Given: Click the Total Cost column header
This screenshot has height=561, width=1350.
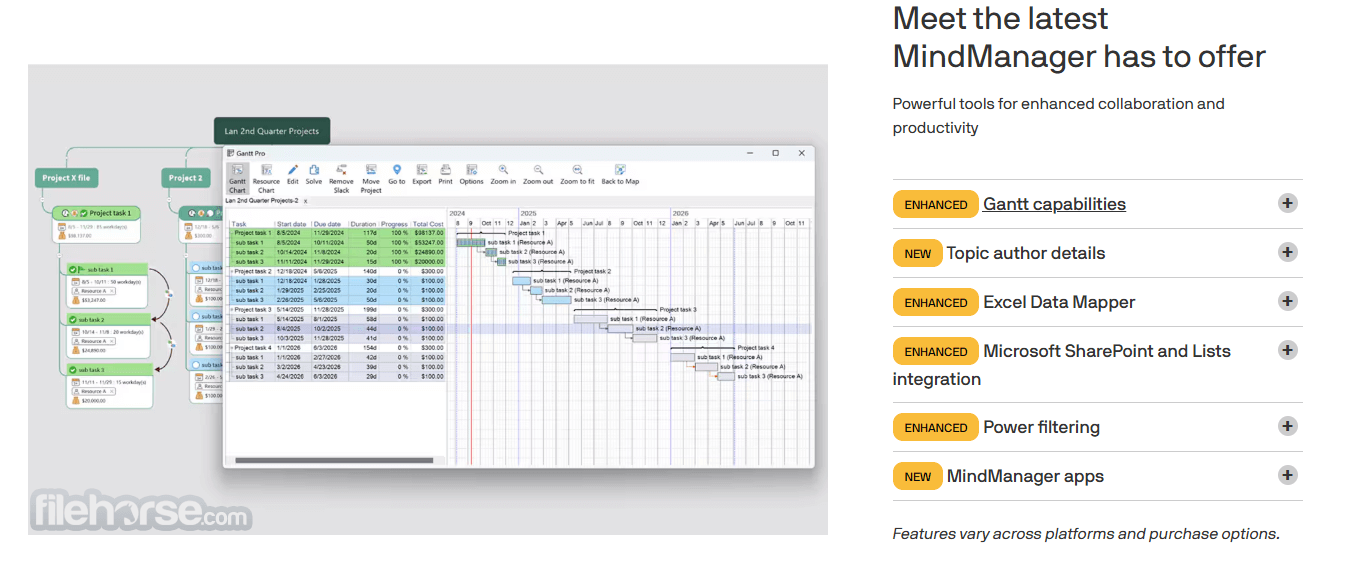Looking at the screenshot, I should [x=428, y=224].
